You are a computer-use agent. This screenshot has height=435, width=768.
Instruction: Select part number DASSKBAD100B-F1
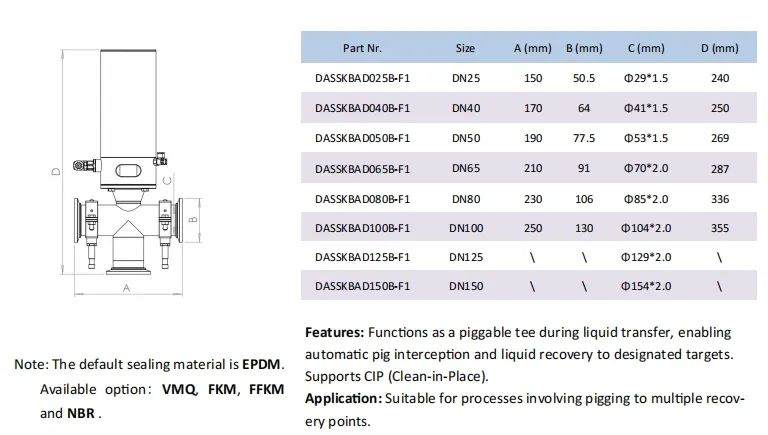click(362, 228)
